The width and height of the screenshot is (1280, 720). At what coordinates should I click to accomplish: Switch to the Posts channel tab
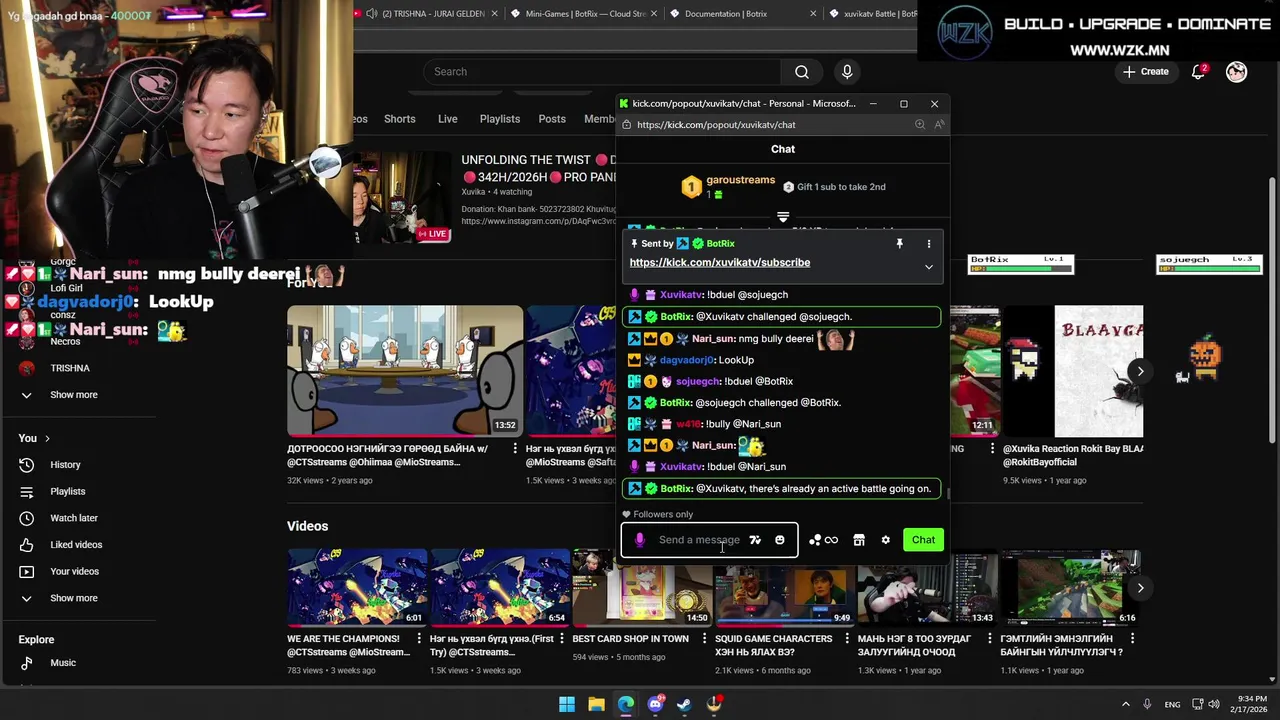552,119
